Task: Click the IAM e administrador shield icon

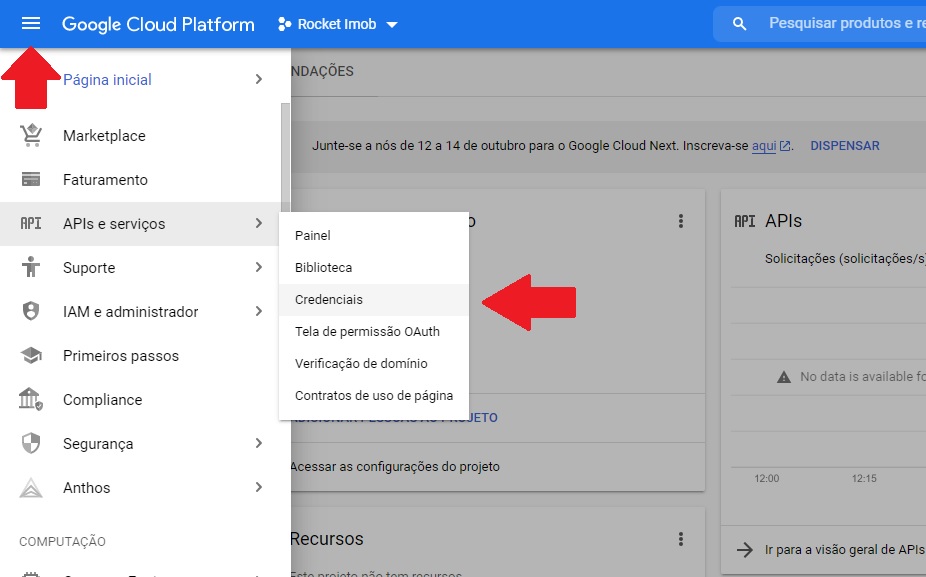Action: click(x=31, y=312)
